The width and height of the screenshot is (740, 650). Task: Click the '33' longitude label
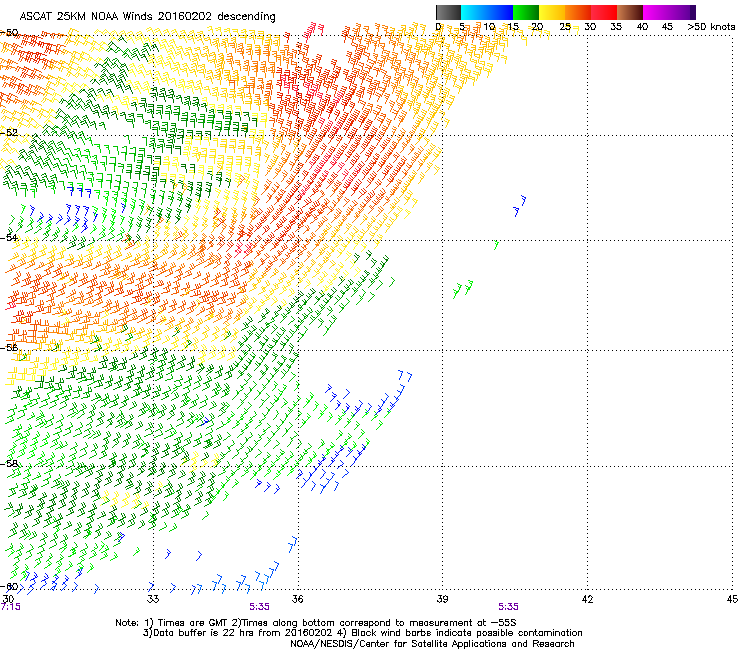pos(153,599)
